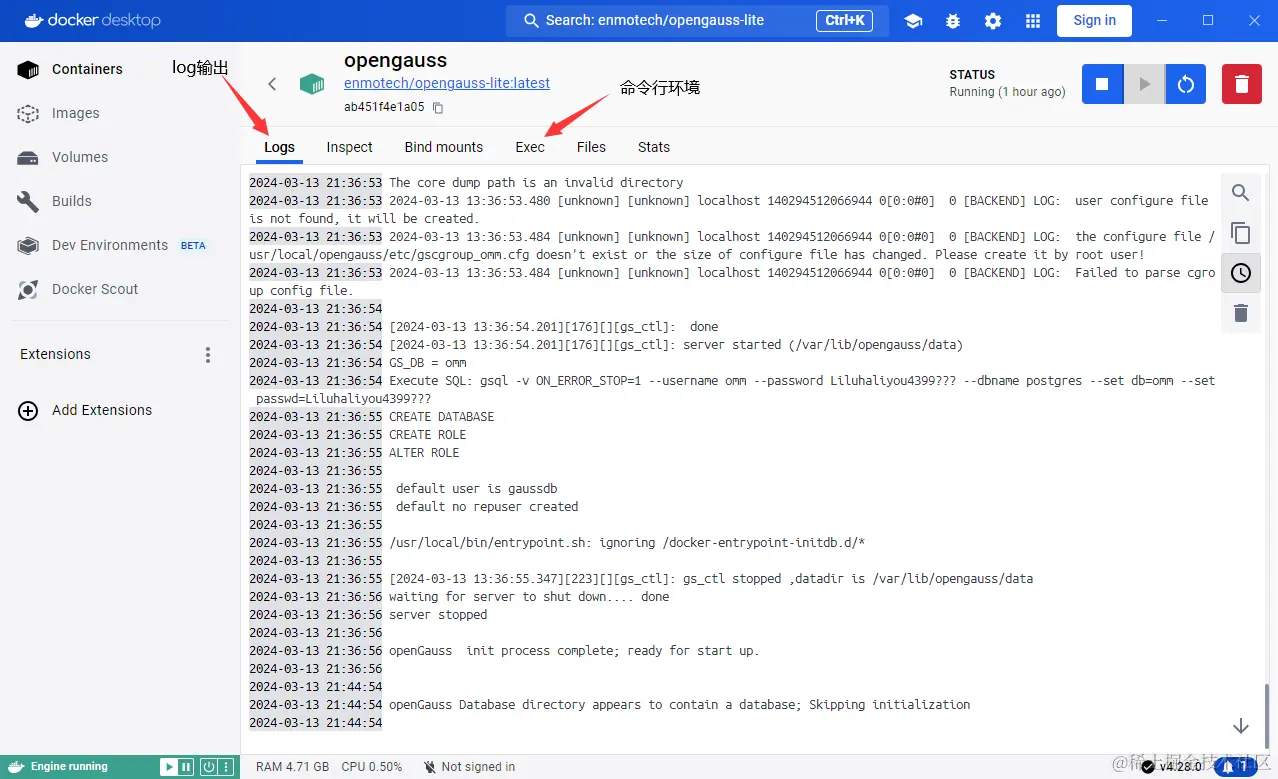Switch to the Logs tab
The width and height of the screenshot is (1278, 779).
[x=279, y=147]
